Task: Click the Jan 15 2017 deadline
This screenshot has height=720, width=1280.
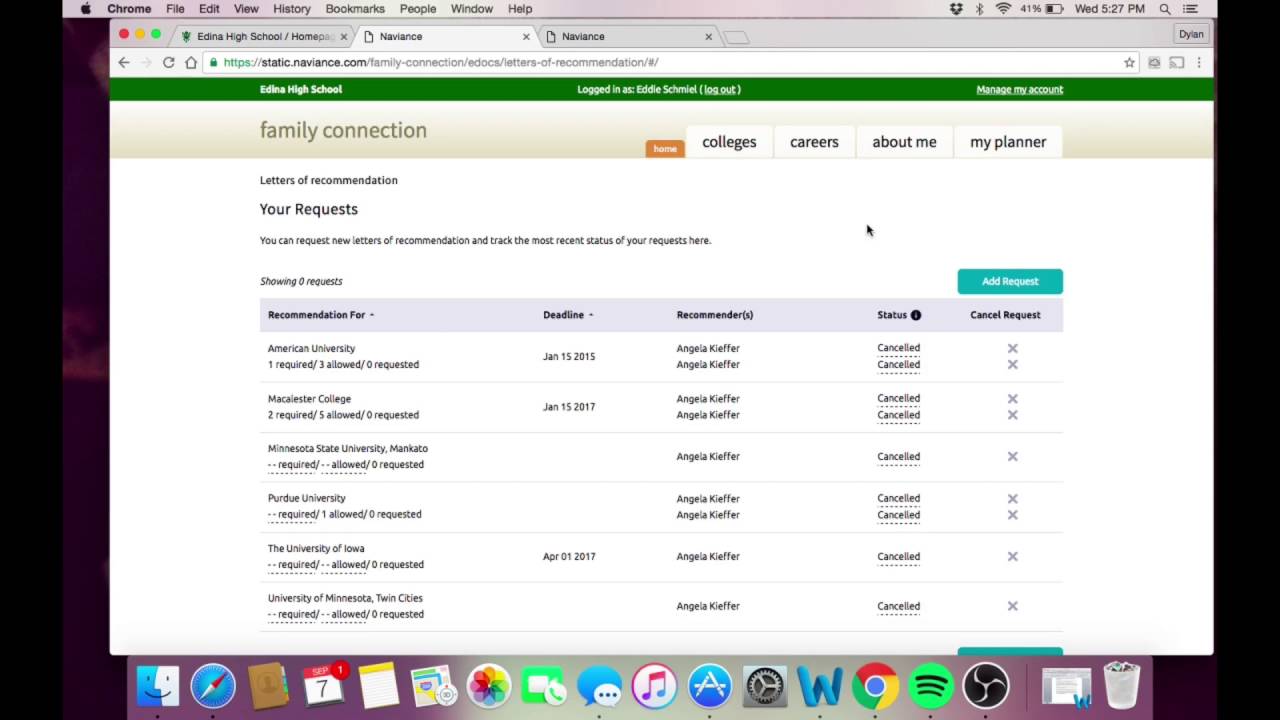Action: coord(569,406)
